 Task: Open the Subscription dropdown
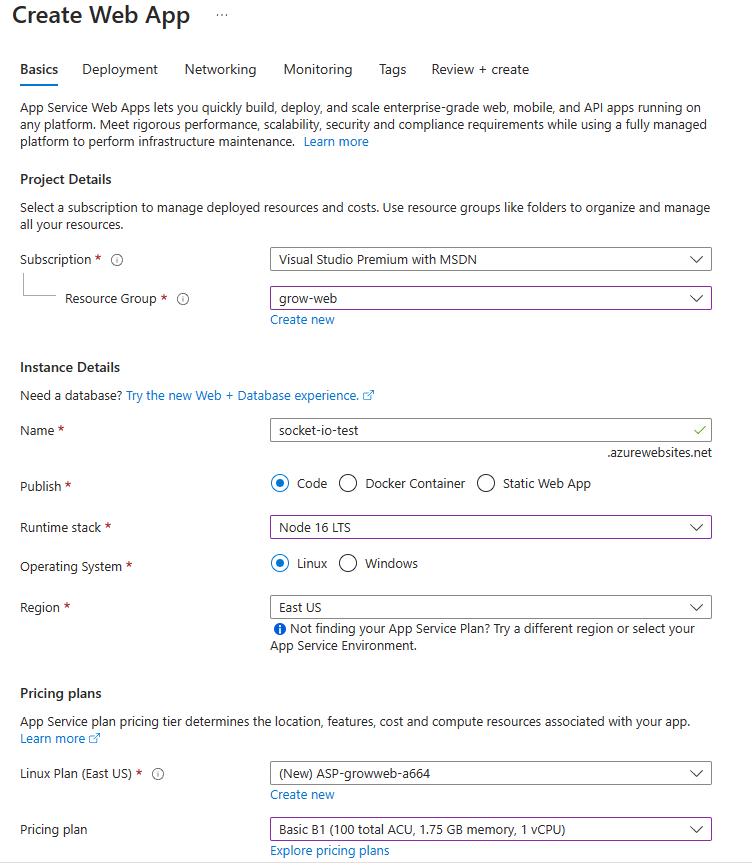[x=490, y=260]
